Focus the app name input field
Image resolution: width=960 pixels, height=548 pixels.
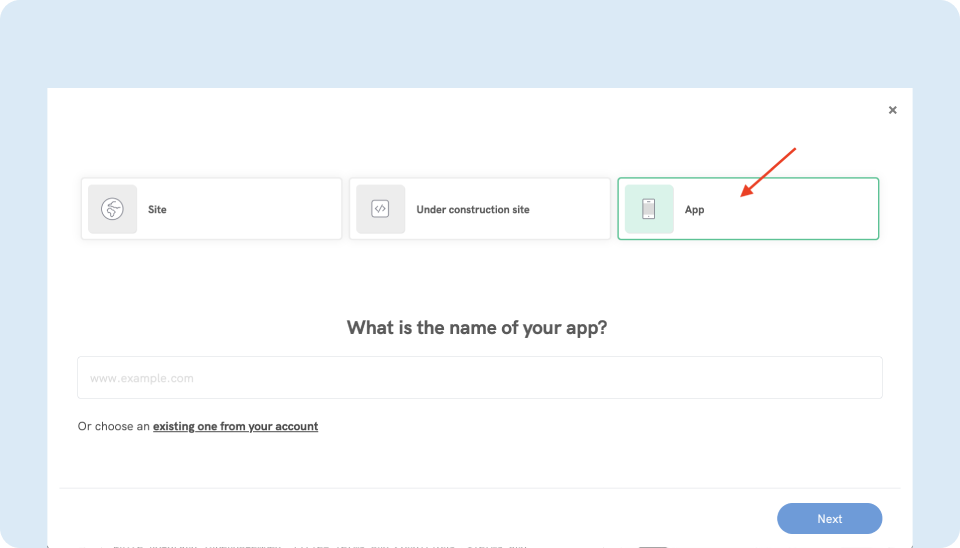coord(480,378)
